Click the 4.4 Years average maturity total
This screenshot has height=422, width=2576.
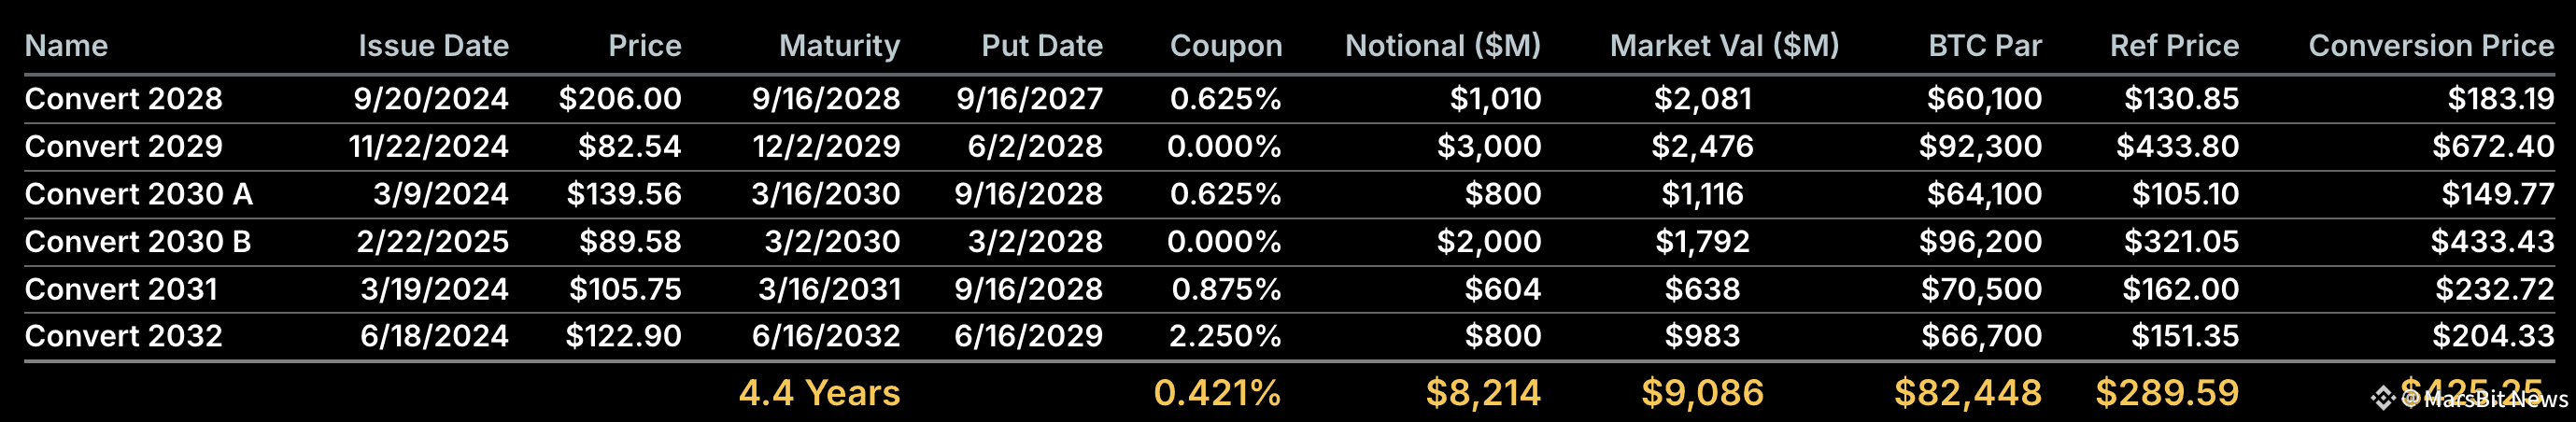coord(819,393)
